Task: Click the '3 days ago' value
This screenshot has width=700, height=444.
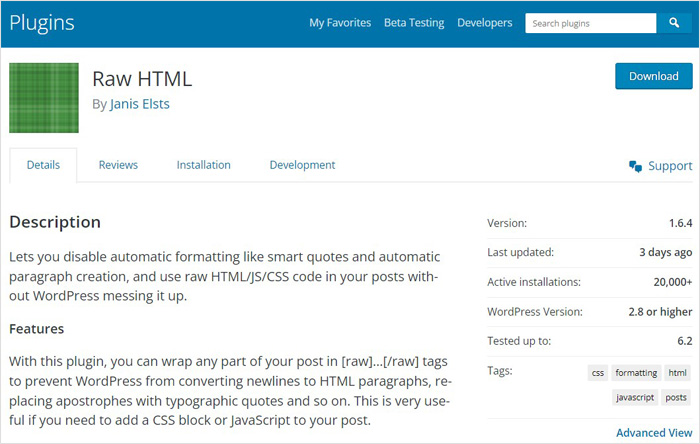Action: point(666,253)
